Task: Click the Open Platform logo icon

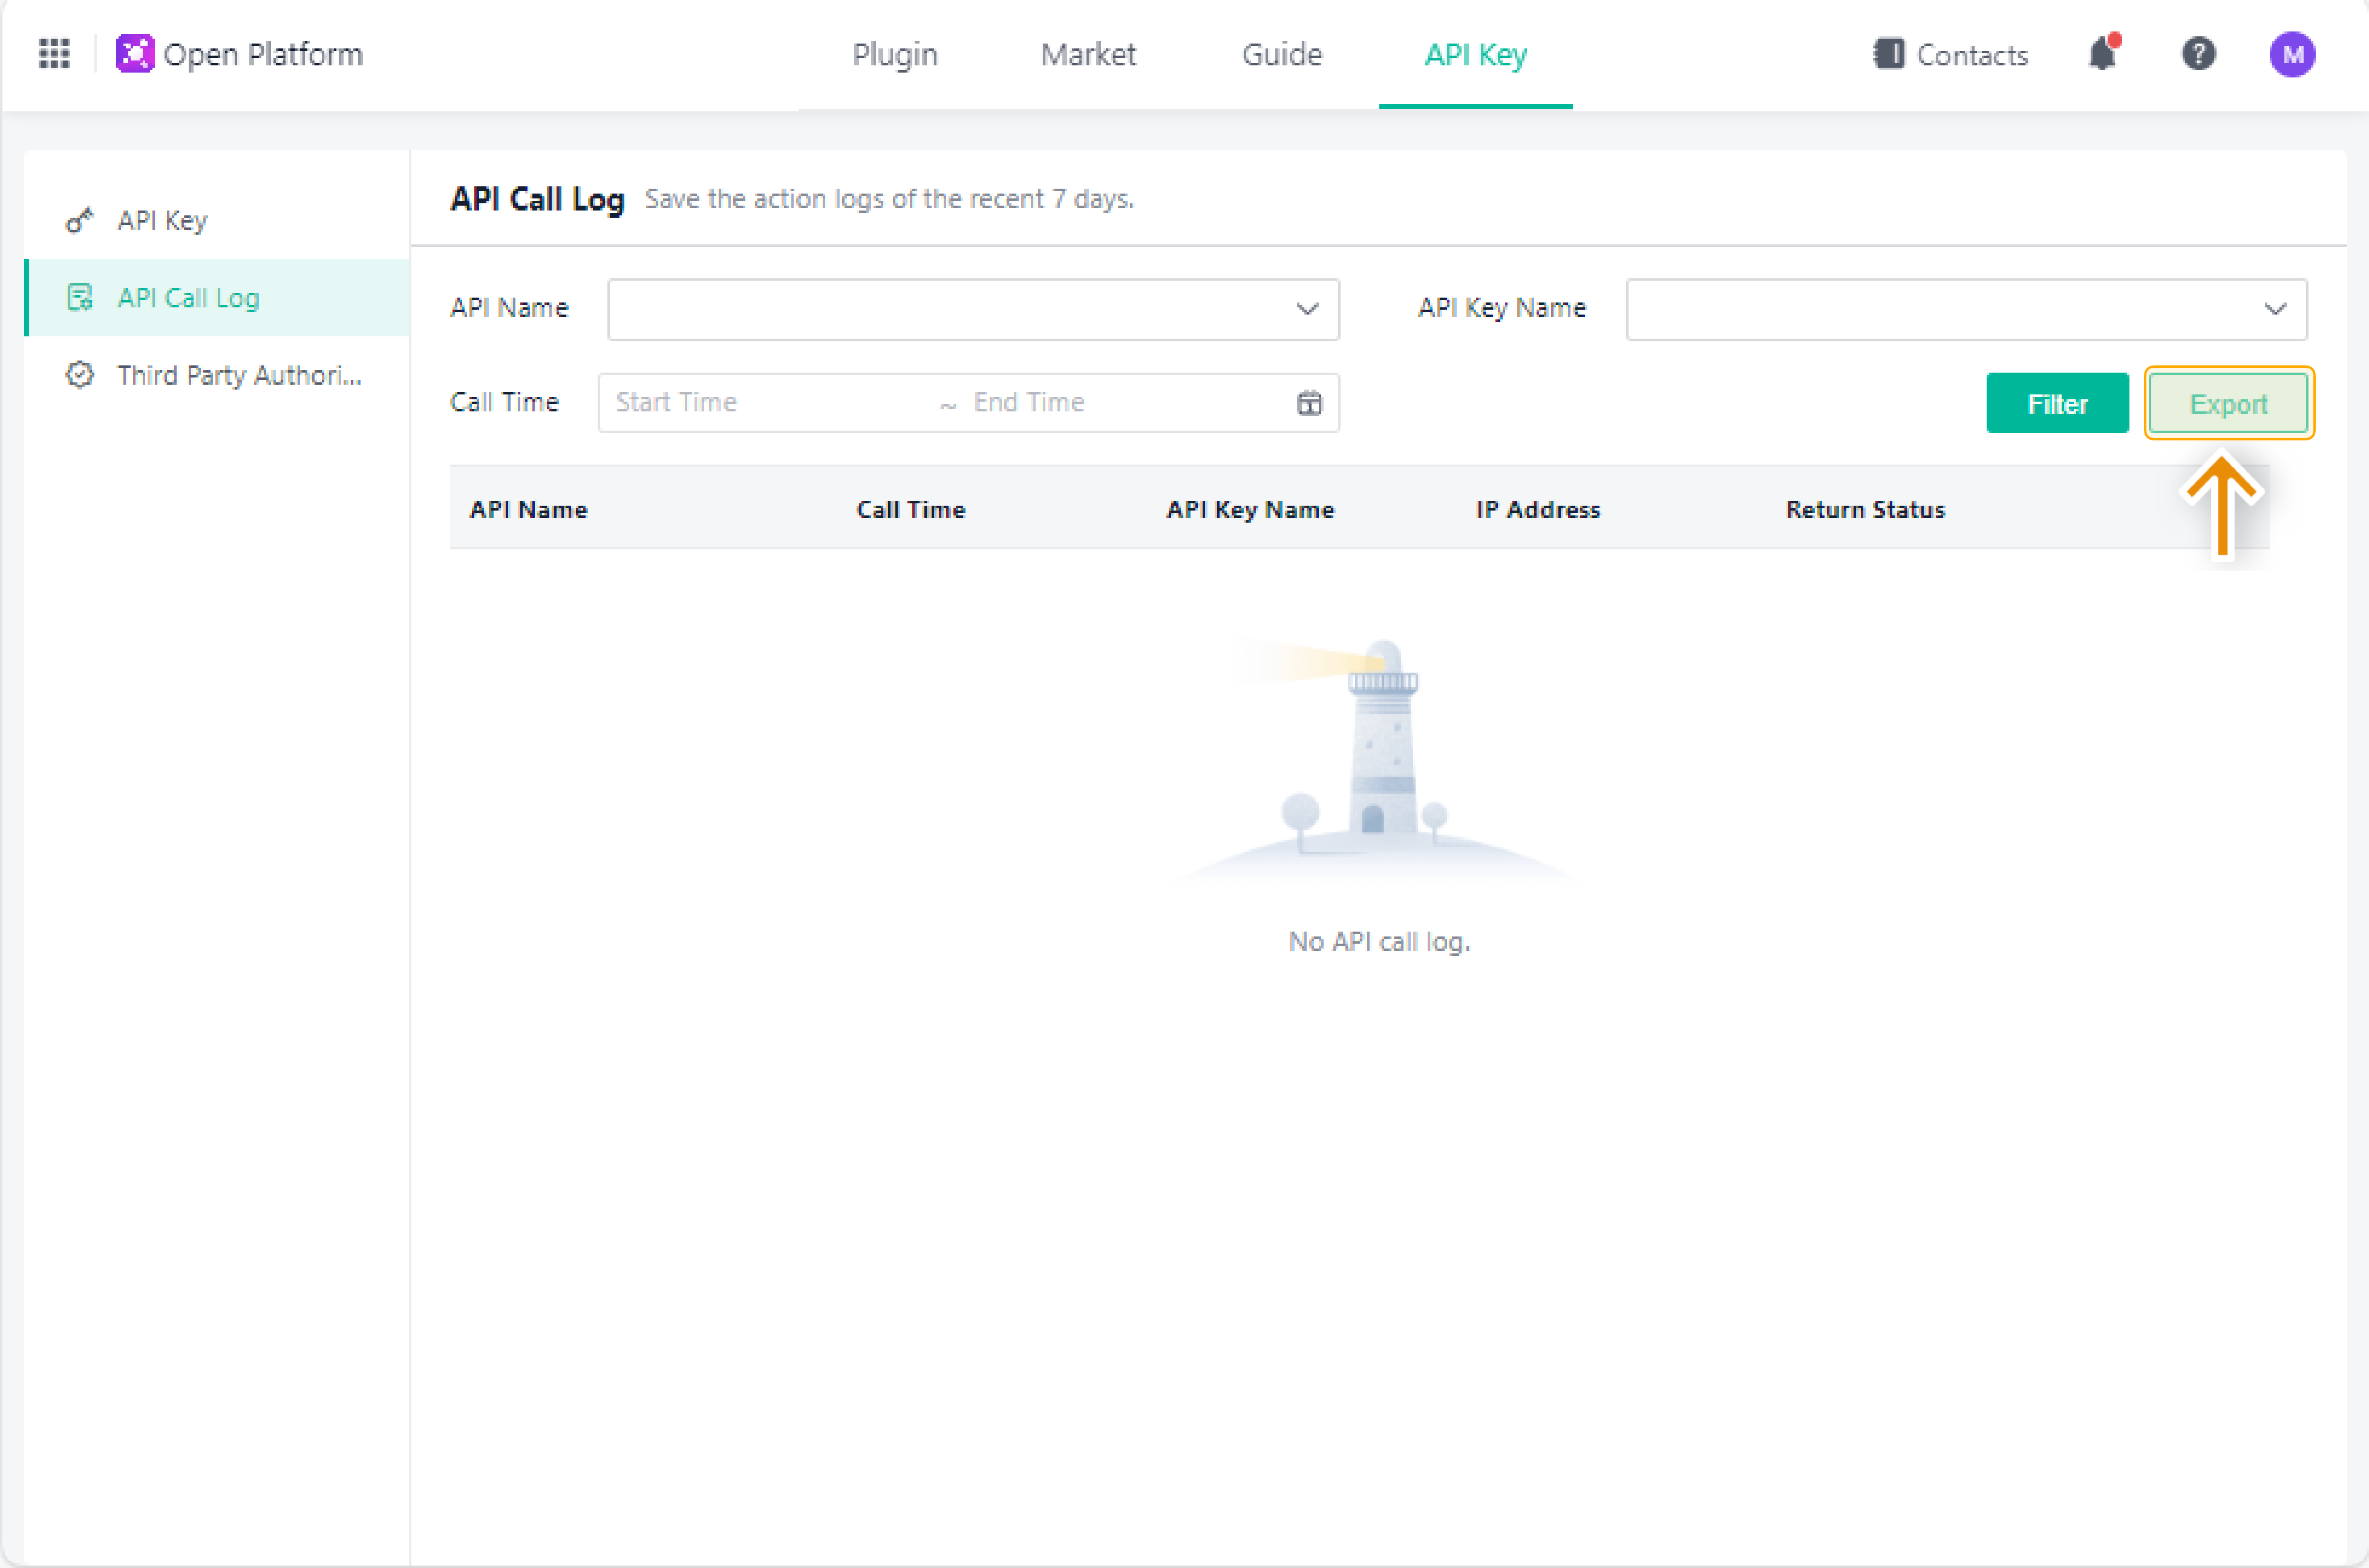Action: click(x=135, y=54)
